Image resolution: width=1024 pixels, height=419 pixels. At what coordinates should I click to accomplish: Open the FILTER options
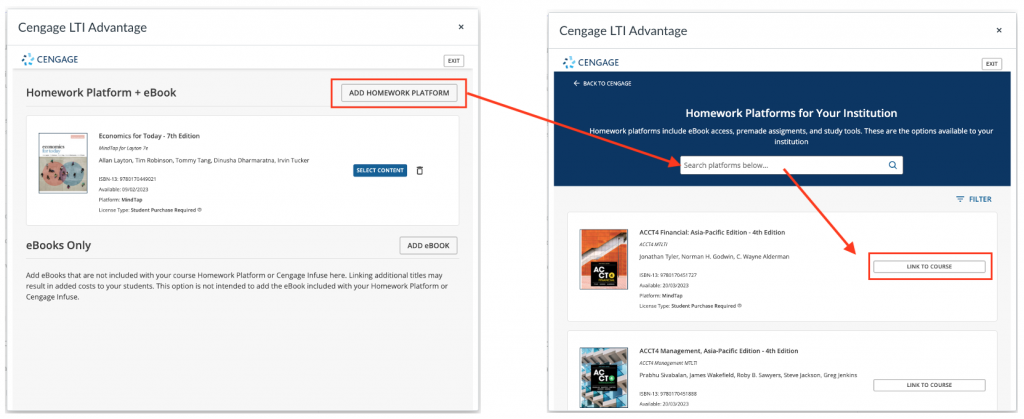pyautogui.click(x=974, y=199)
